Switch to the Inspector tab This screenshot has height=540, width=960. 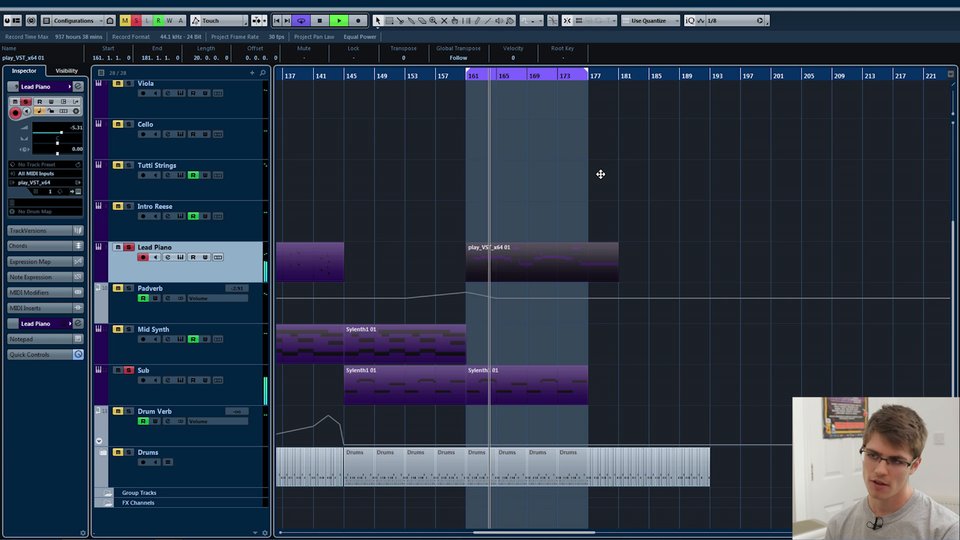(x=24, y=71)
